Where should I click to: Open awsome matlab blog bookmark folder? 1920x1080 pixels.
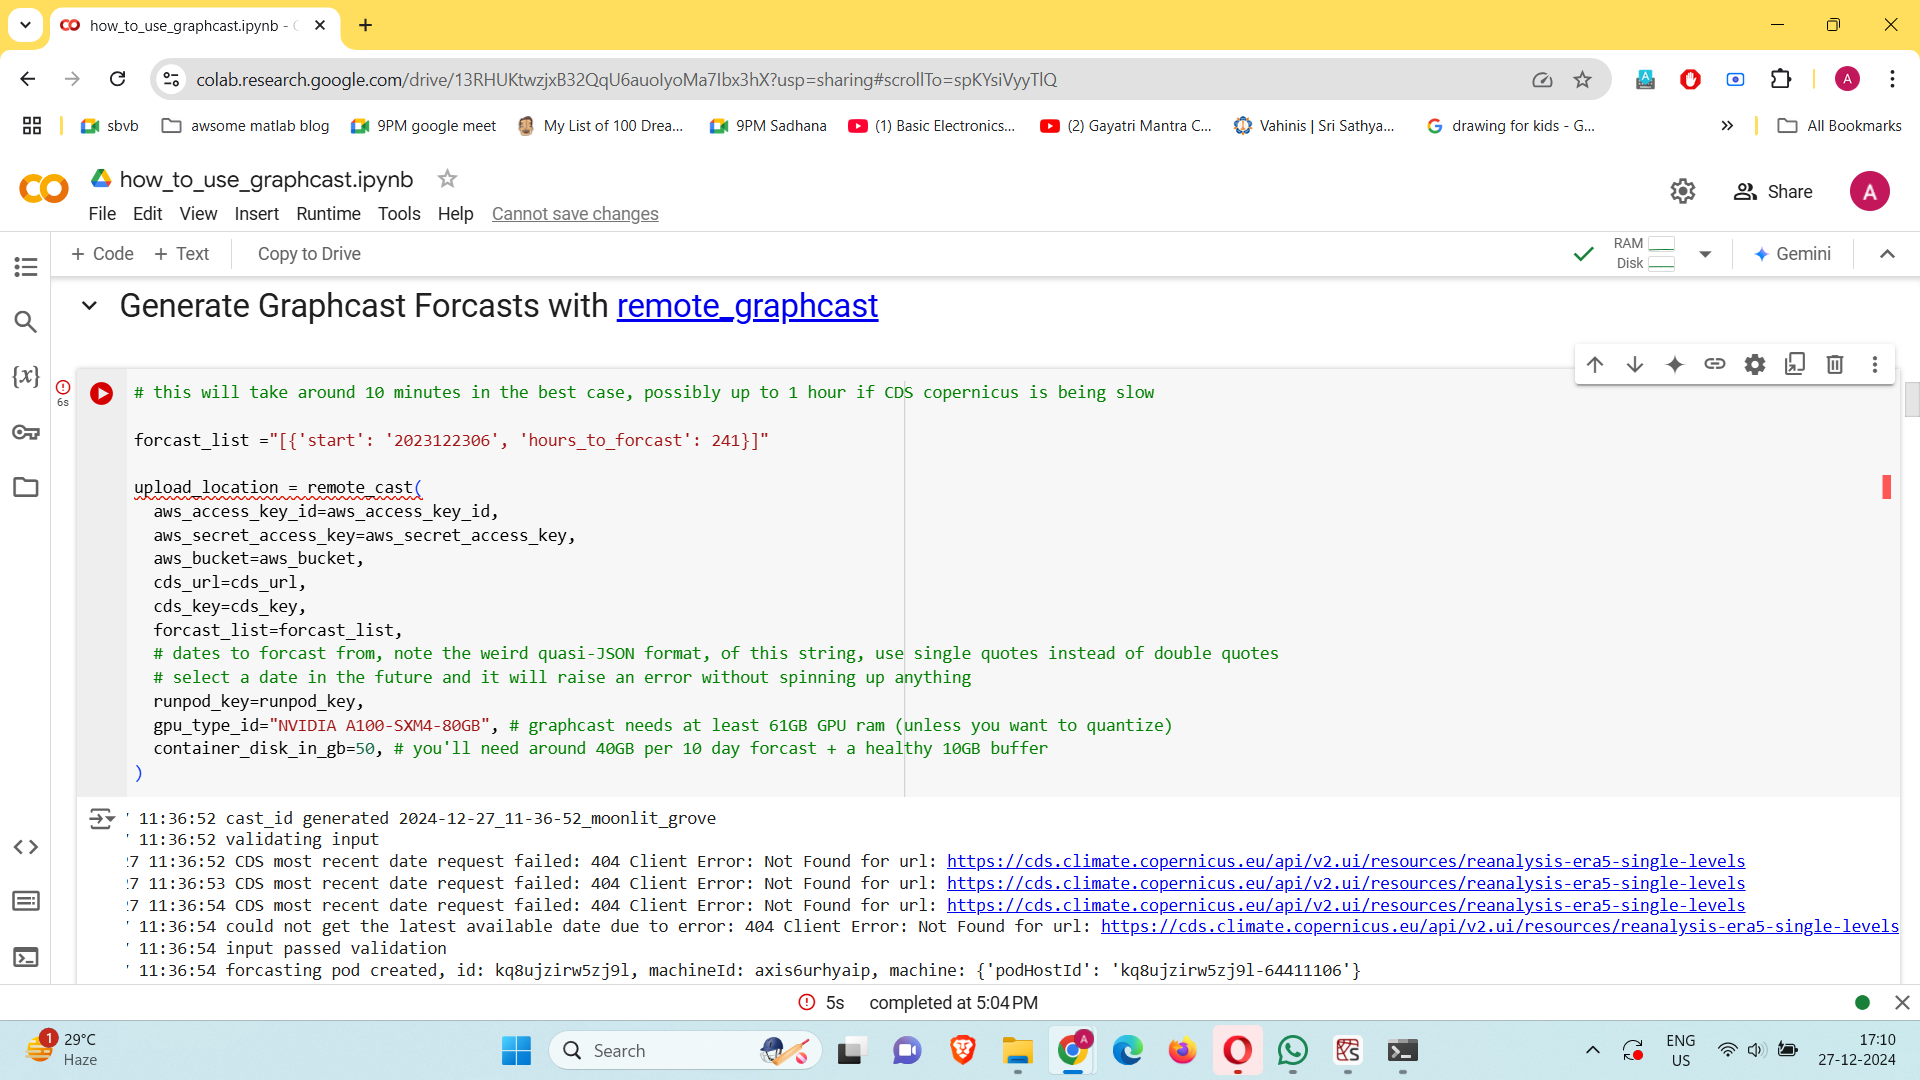[245, 126]
